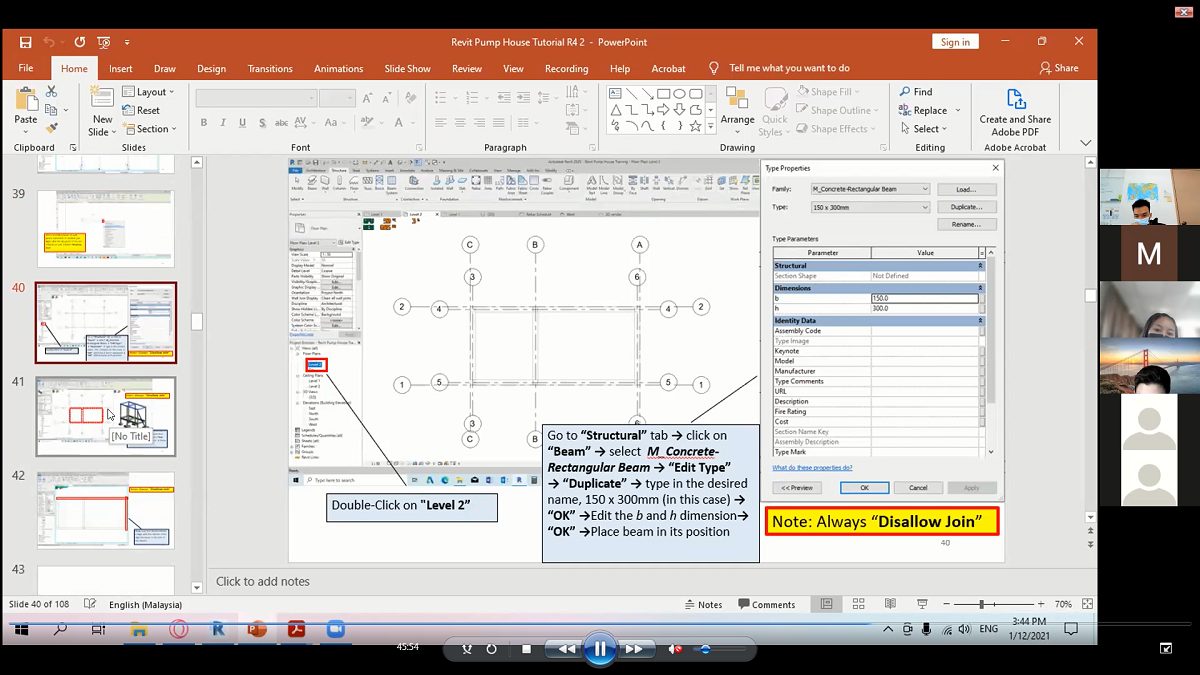The height and width of the screenshot is (675, 1200).
Task: Stop the video with the stop icon
Action: tap(527, 649)
